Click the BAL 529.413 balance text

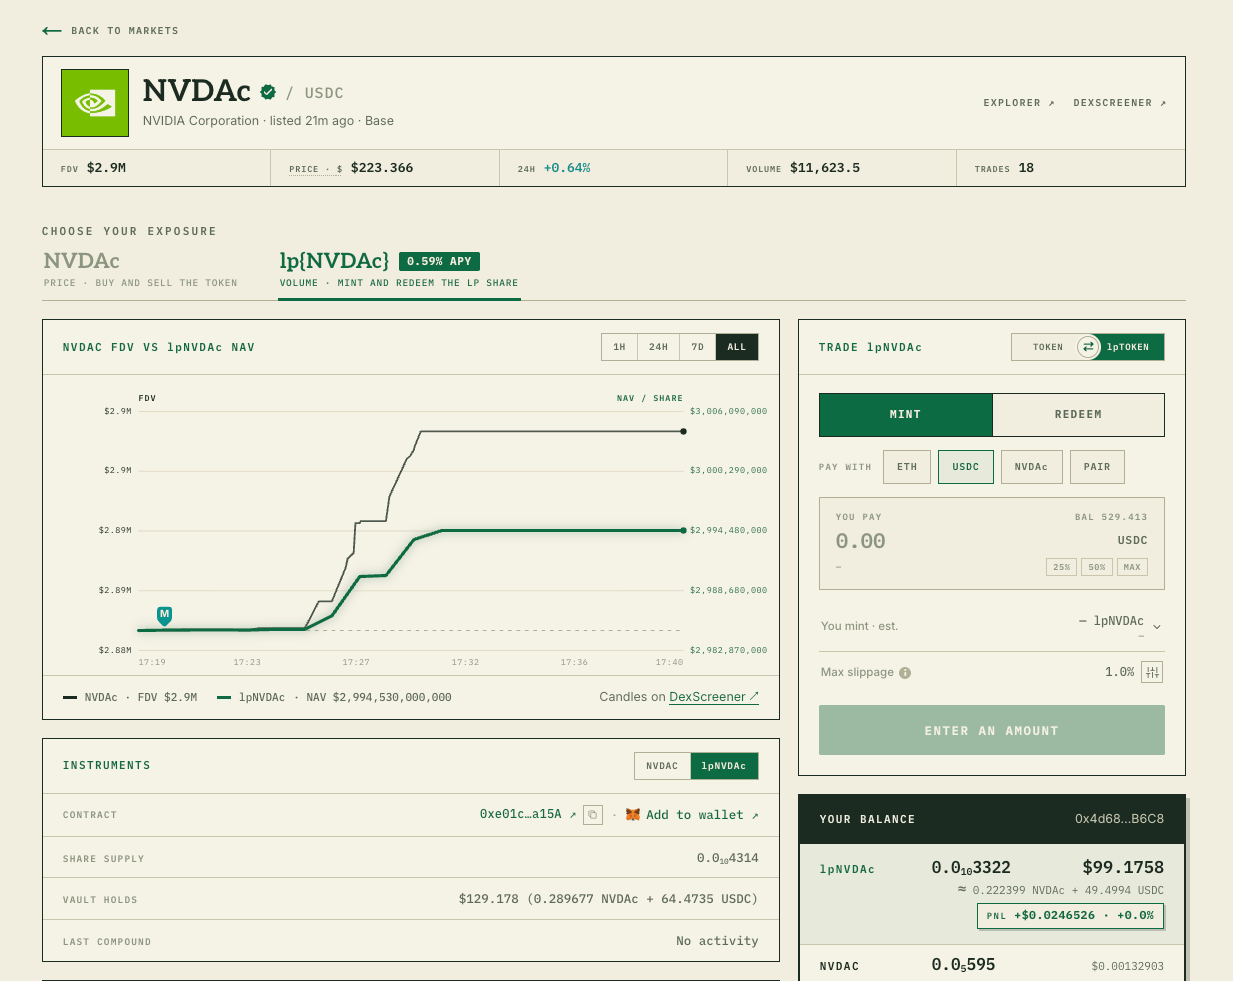pos(1111,517)
